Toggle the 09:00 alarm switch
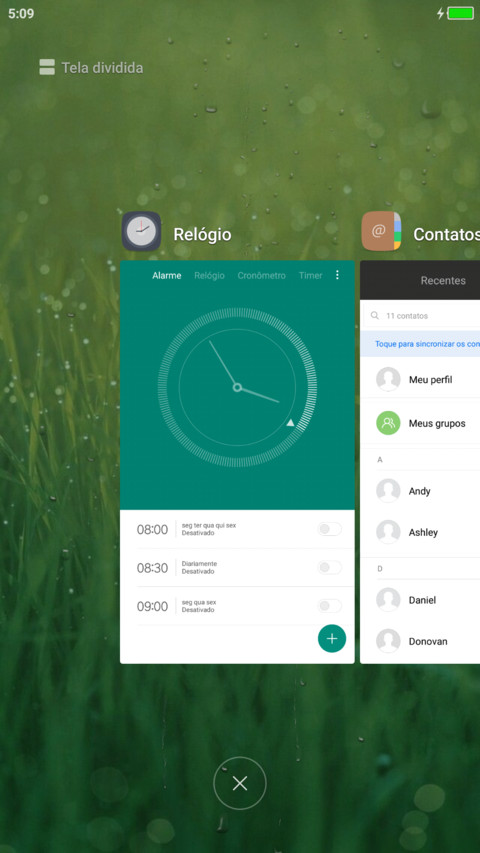Viewport: 480px width, 853px height. [329, 606]
